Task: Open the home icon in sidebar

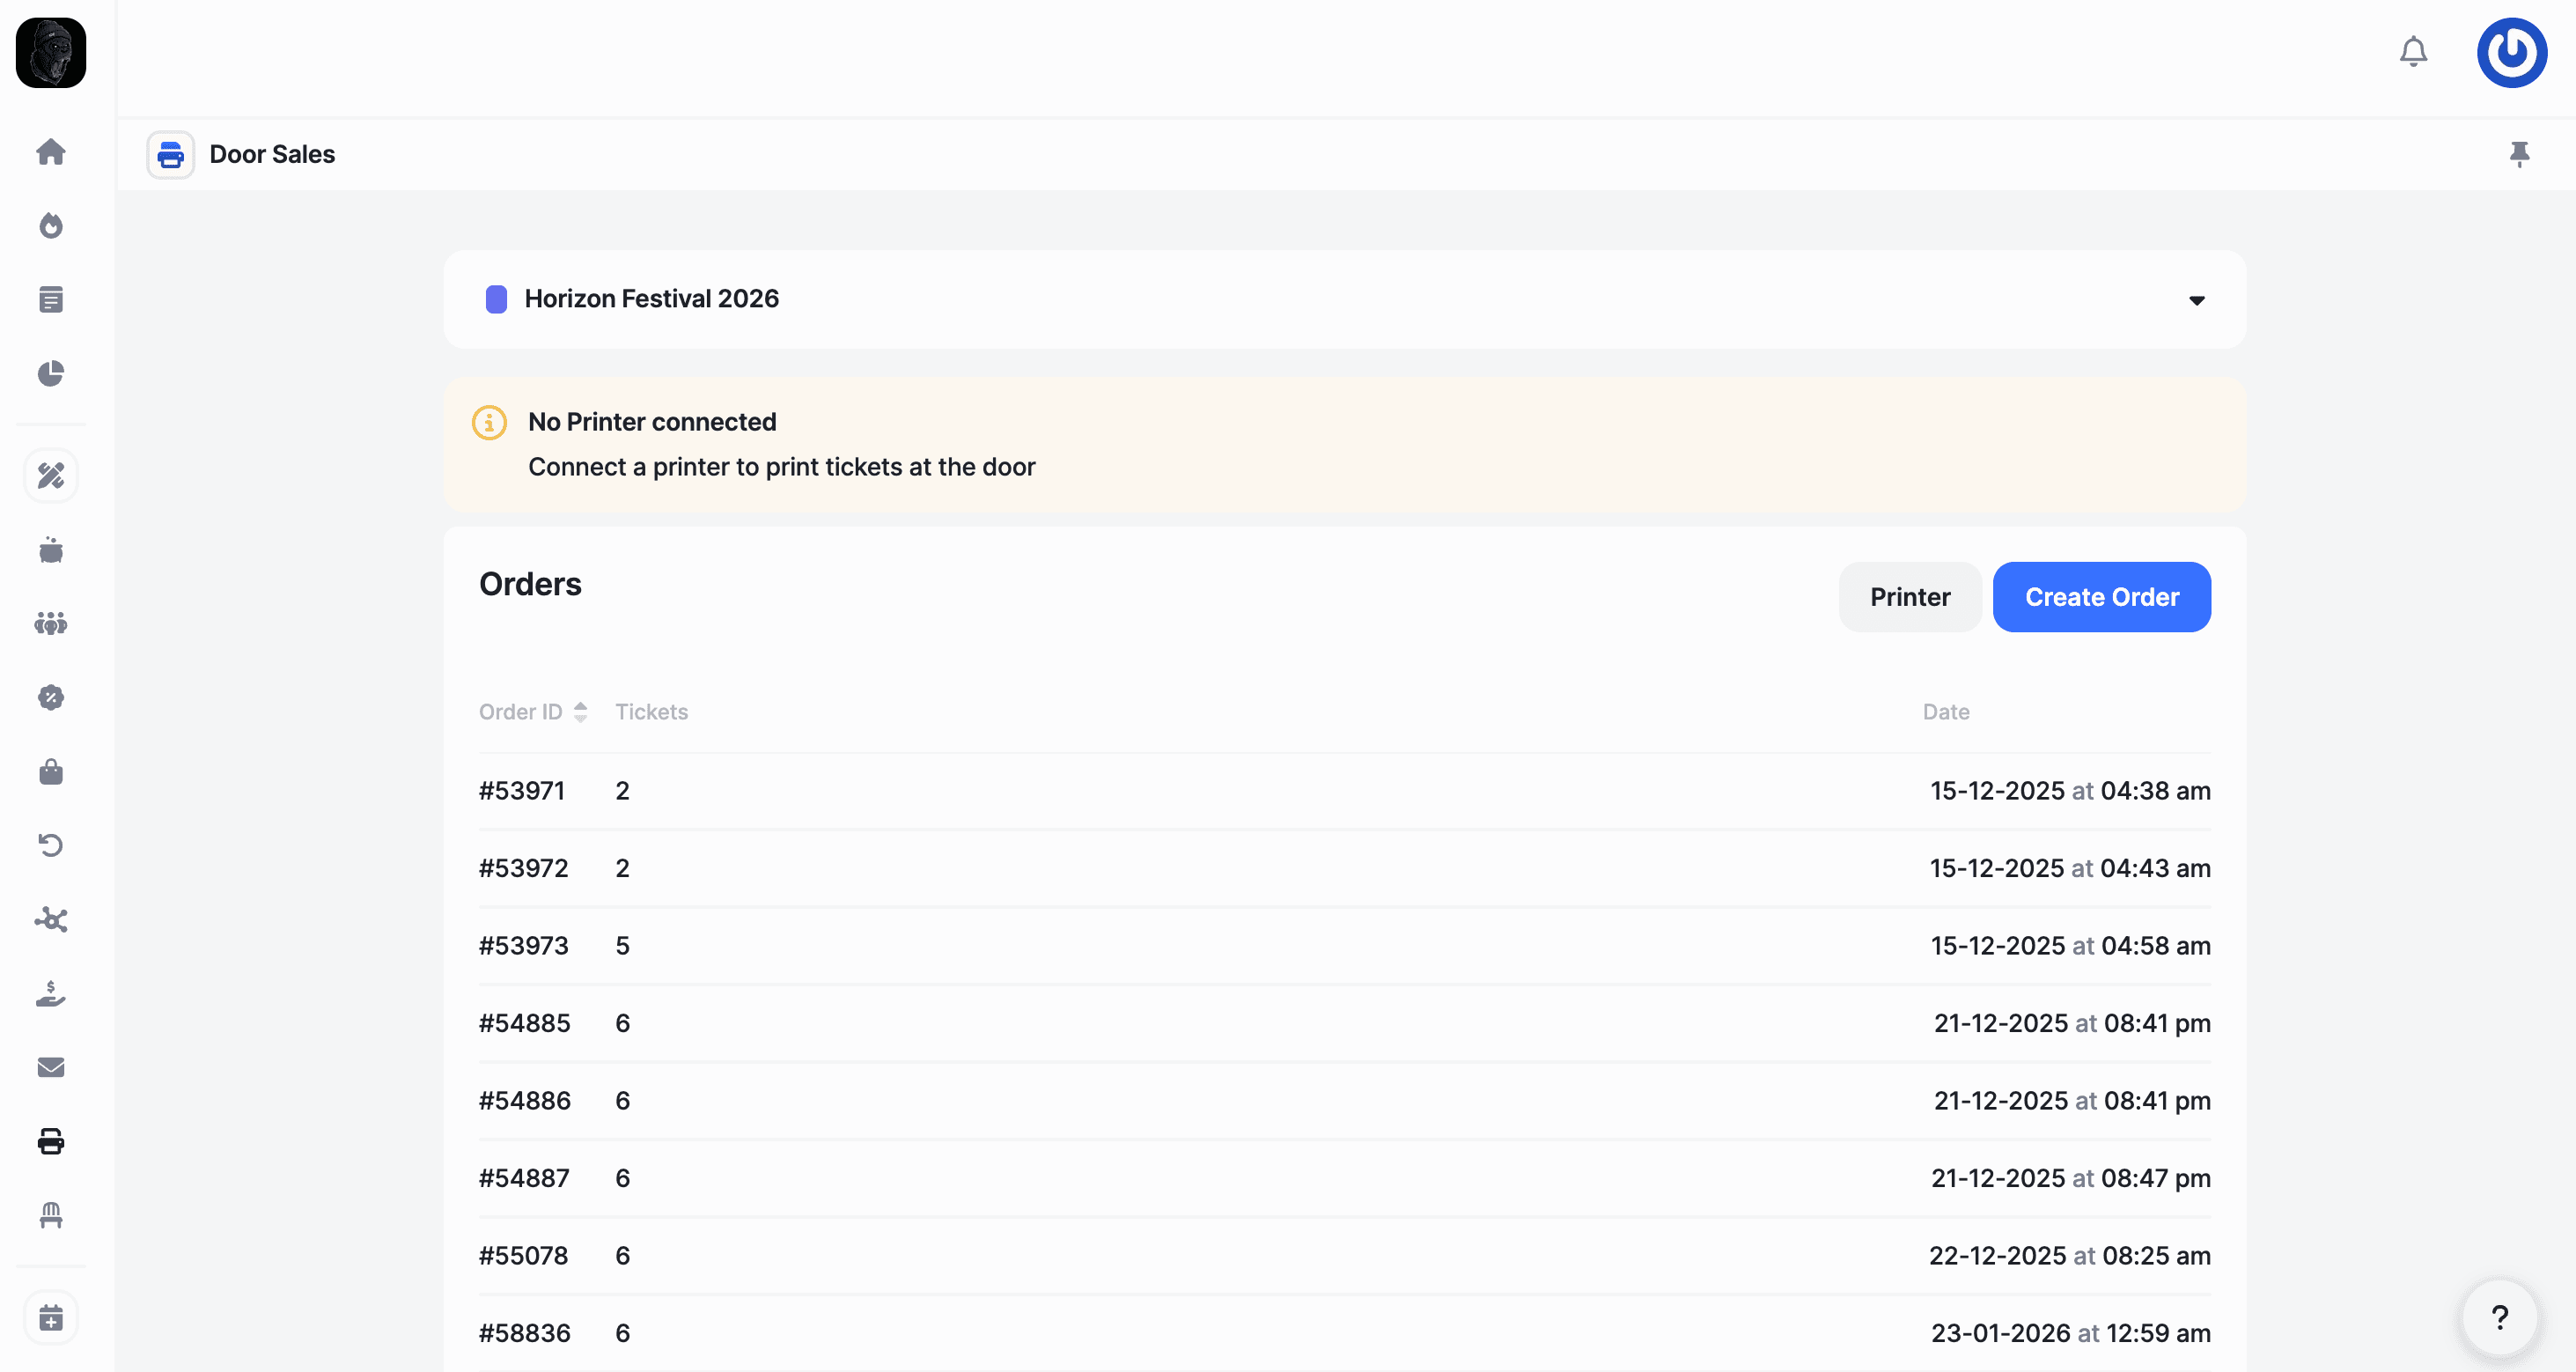Action: pos(51,152)
